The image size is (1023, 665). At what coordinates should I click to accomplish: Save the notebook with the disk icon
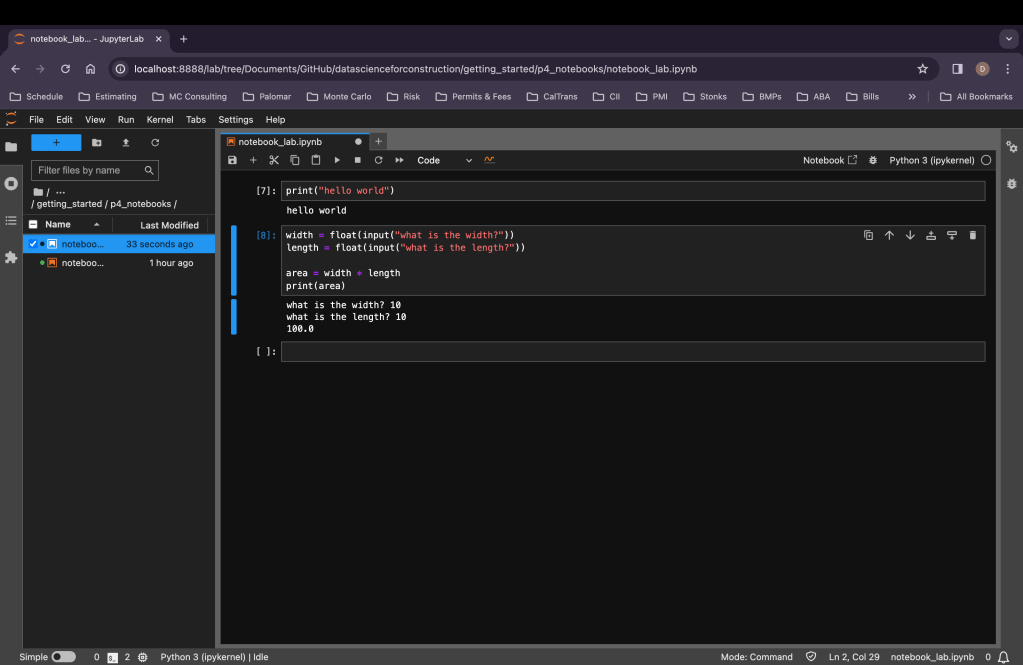(x=232, y=160)
